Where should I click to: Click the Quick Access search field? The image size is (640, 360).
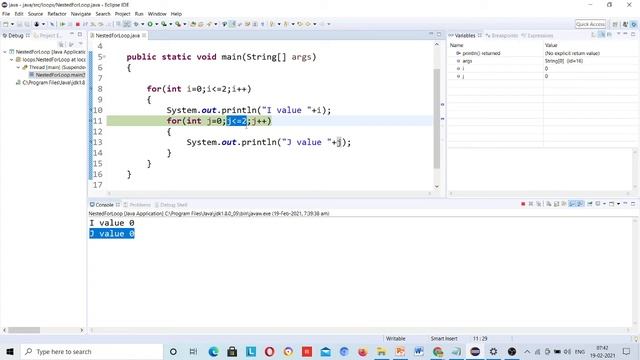[590, 24]
